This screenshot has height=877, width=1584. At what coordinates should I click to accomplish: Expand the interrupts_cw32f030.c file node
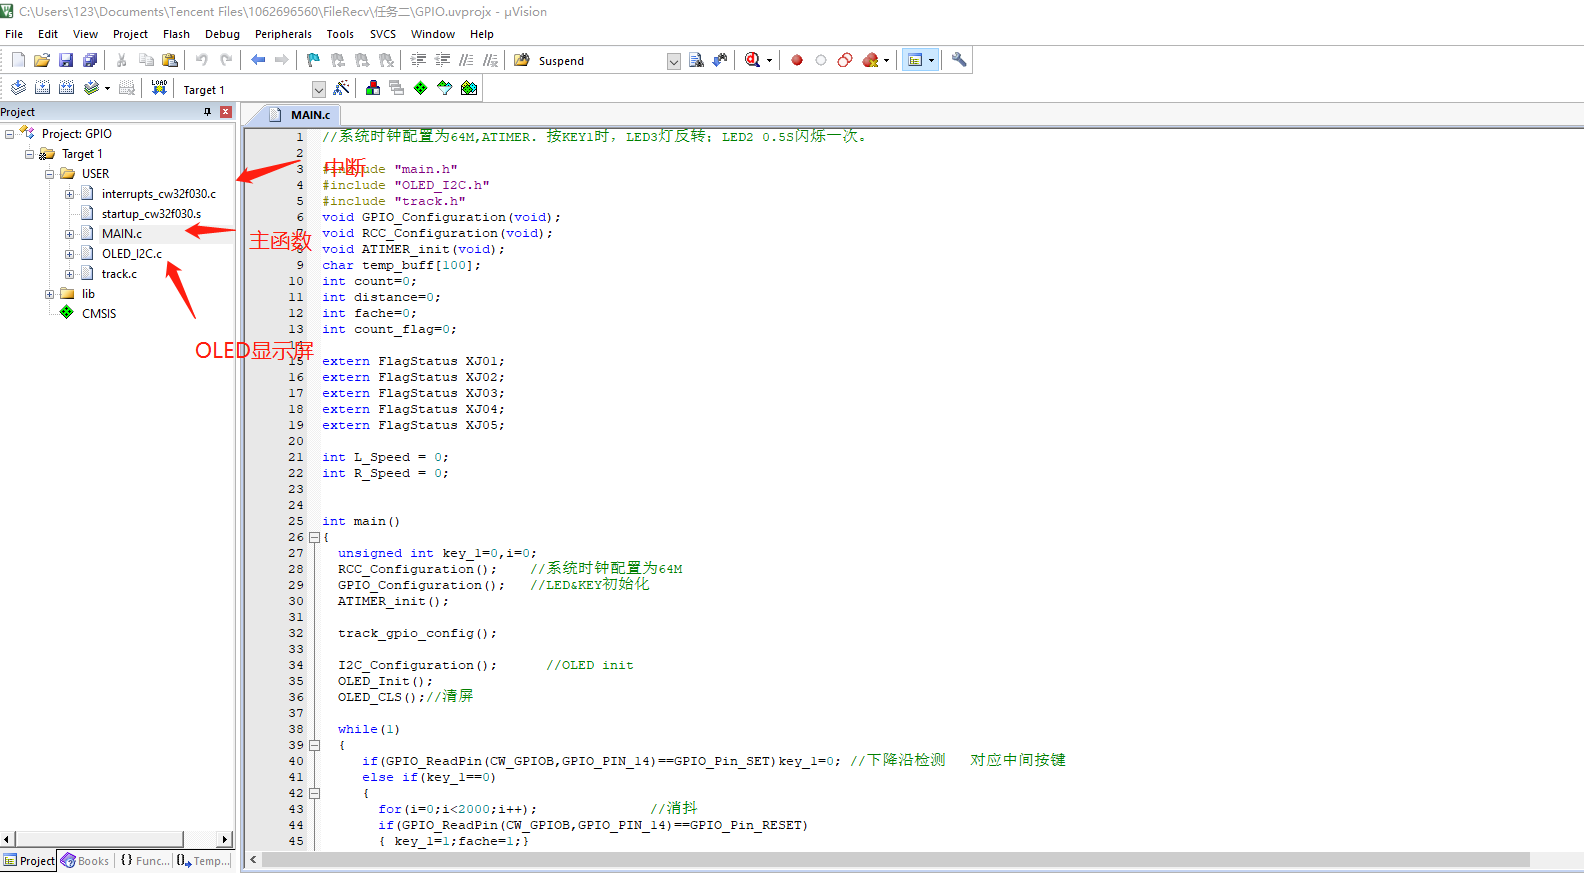click(69, 194)
